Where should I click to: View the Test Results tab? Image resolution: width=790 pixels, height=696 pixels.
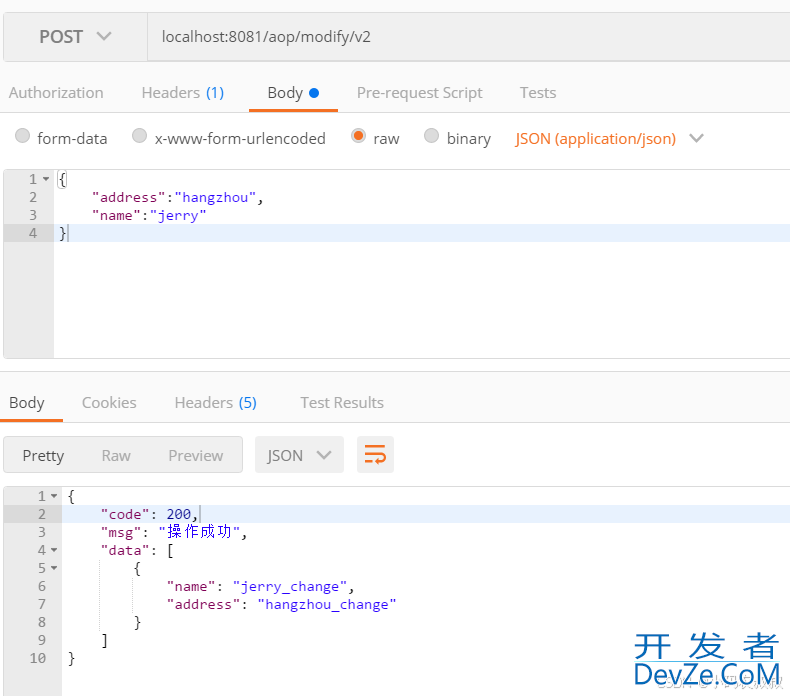(x=342, y=403)
